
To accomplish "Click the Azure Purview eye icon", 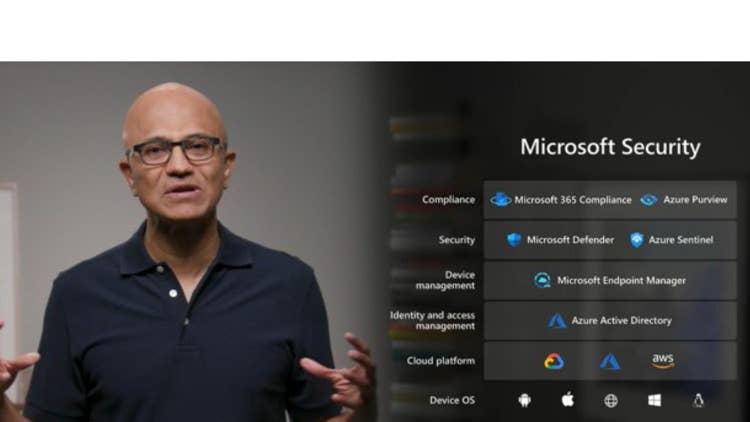I will 649,200.
